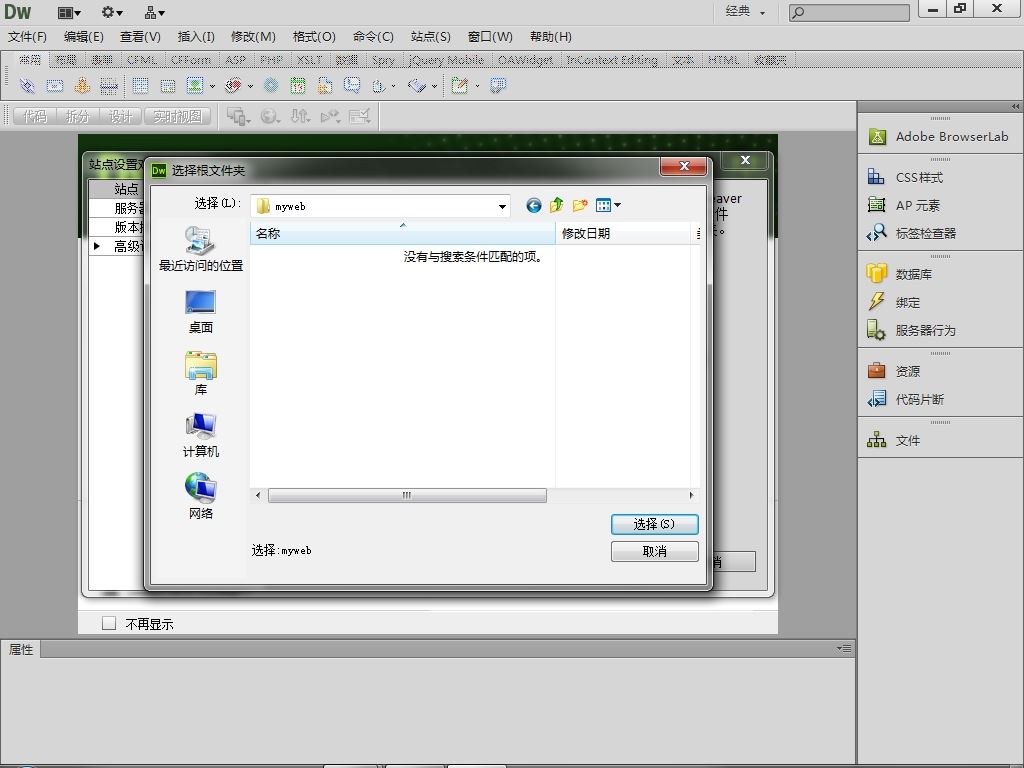Switch to 拆分 view
Image resolution: width=1024 pixels, height=768 pixels.
(78, 116)
